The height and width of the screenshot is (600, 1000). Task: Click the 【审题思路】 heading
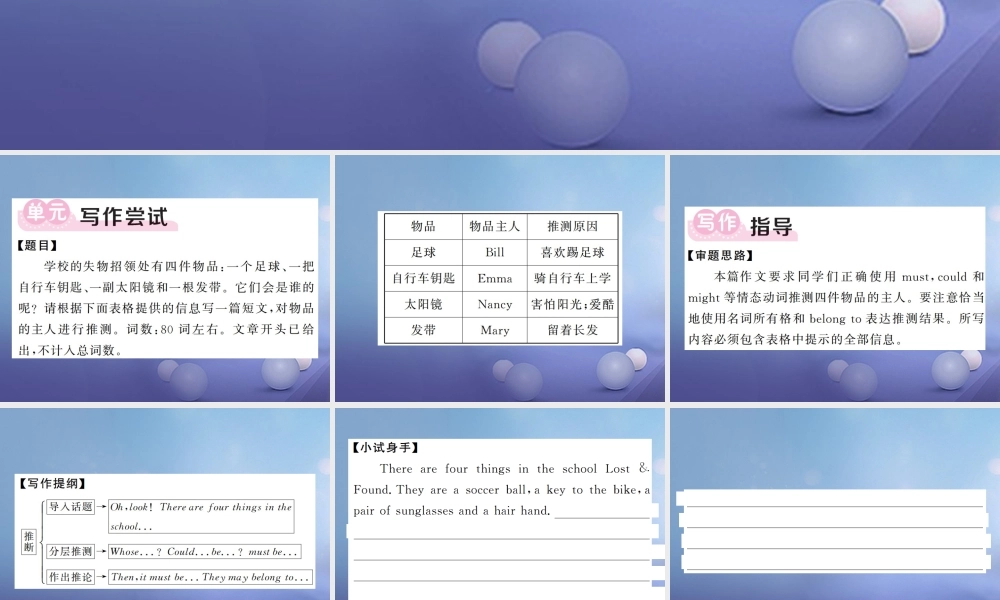(x=720, y=256)
